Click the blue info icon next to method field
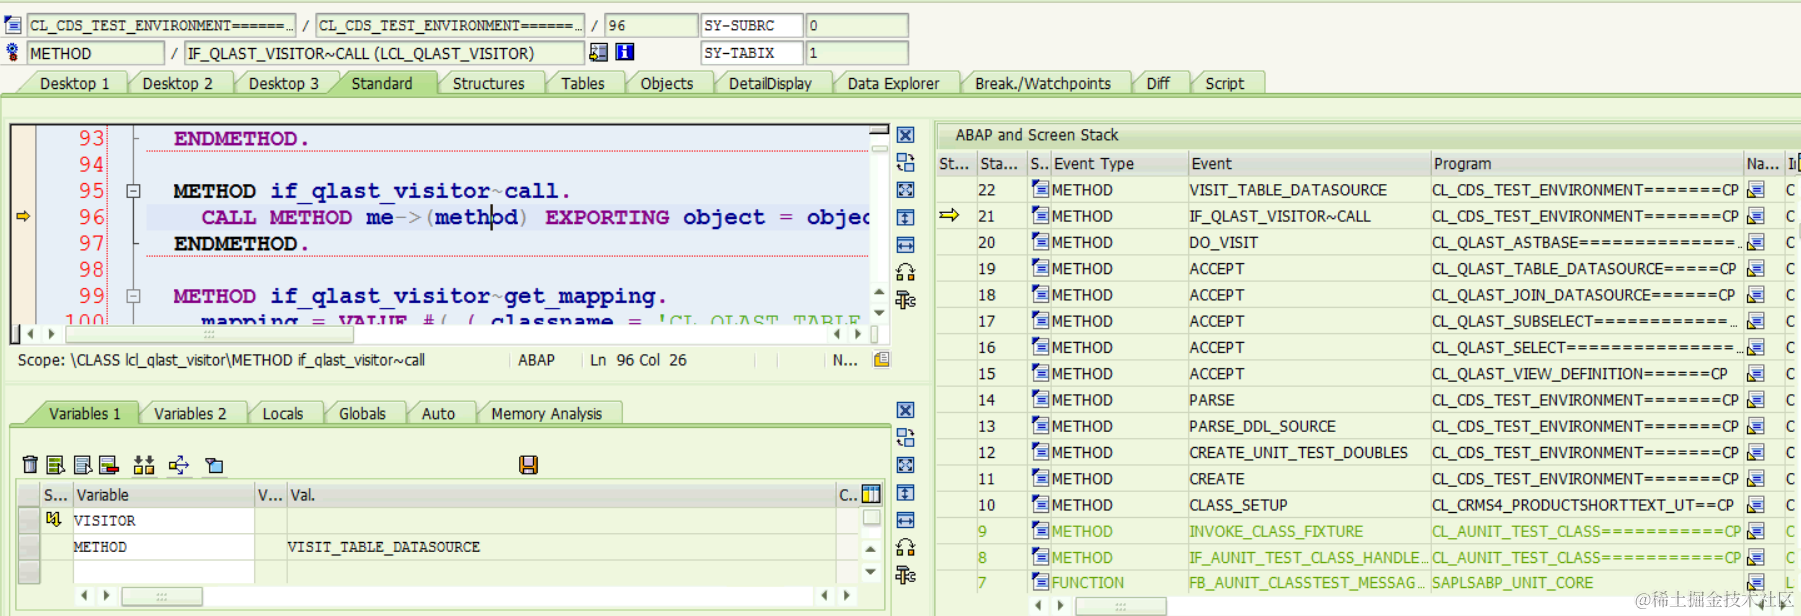The width and height of the screenshot is (1801, 616). click(x=625, y=52)
